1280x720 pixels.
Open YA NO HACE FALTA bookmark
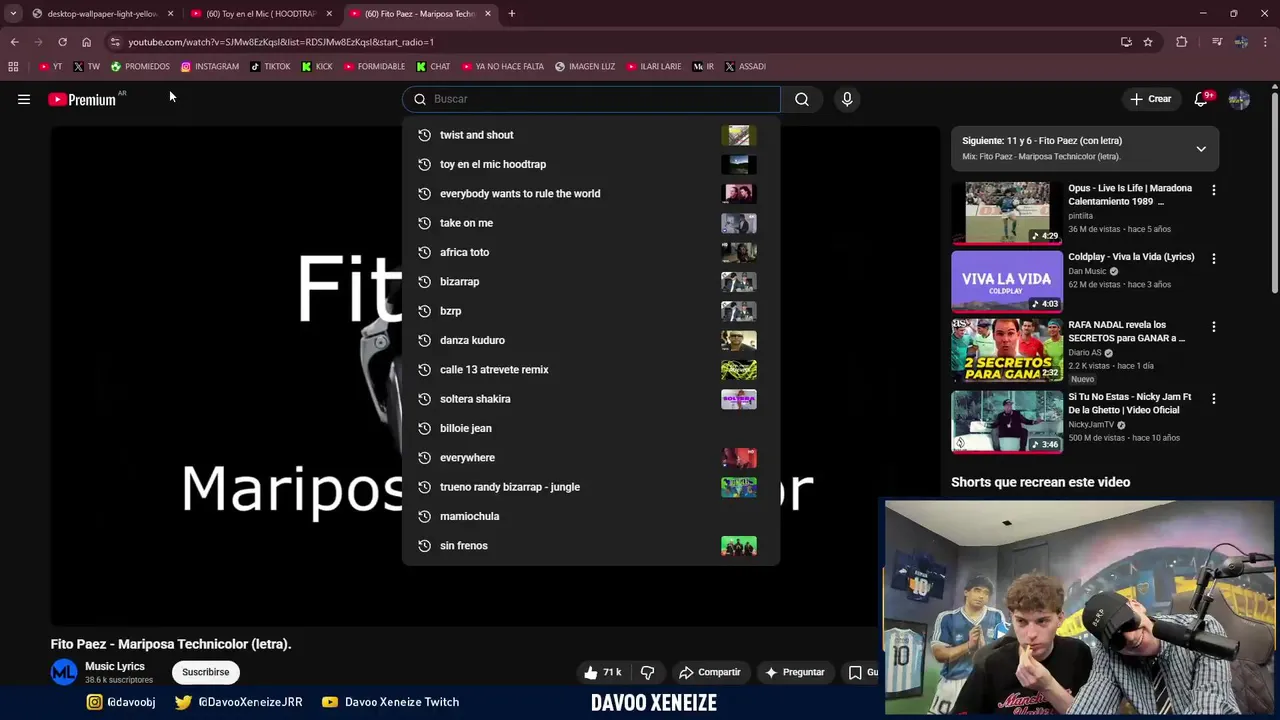pyautogui.click(x=502, y=67)
